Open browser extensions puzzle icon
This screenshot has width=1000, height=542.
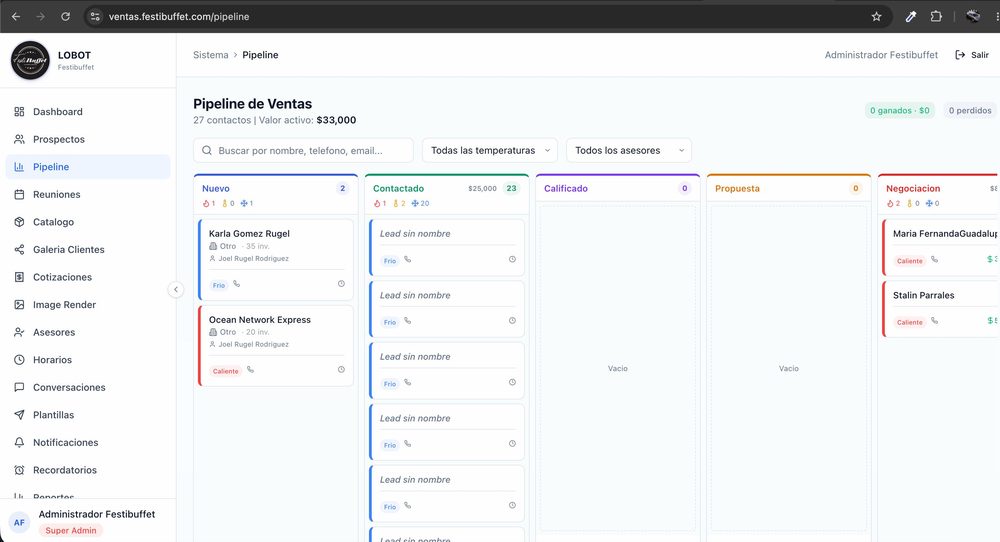pyautogui.click(x=936, y=17)
